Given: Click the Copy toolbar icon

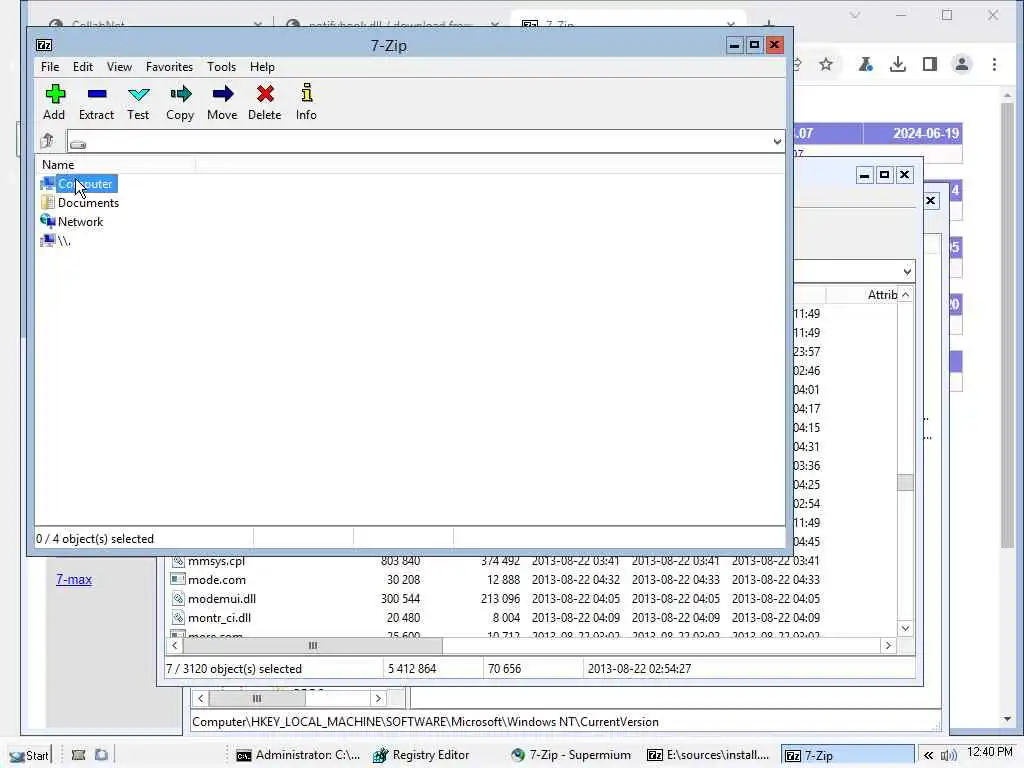Looking at the screenshot, I should [180, 95].
